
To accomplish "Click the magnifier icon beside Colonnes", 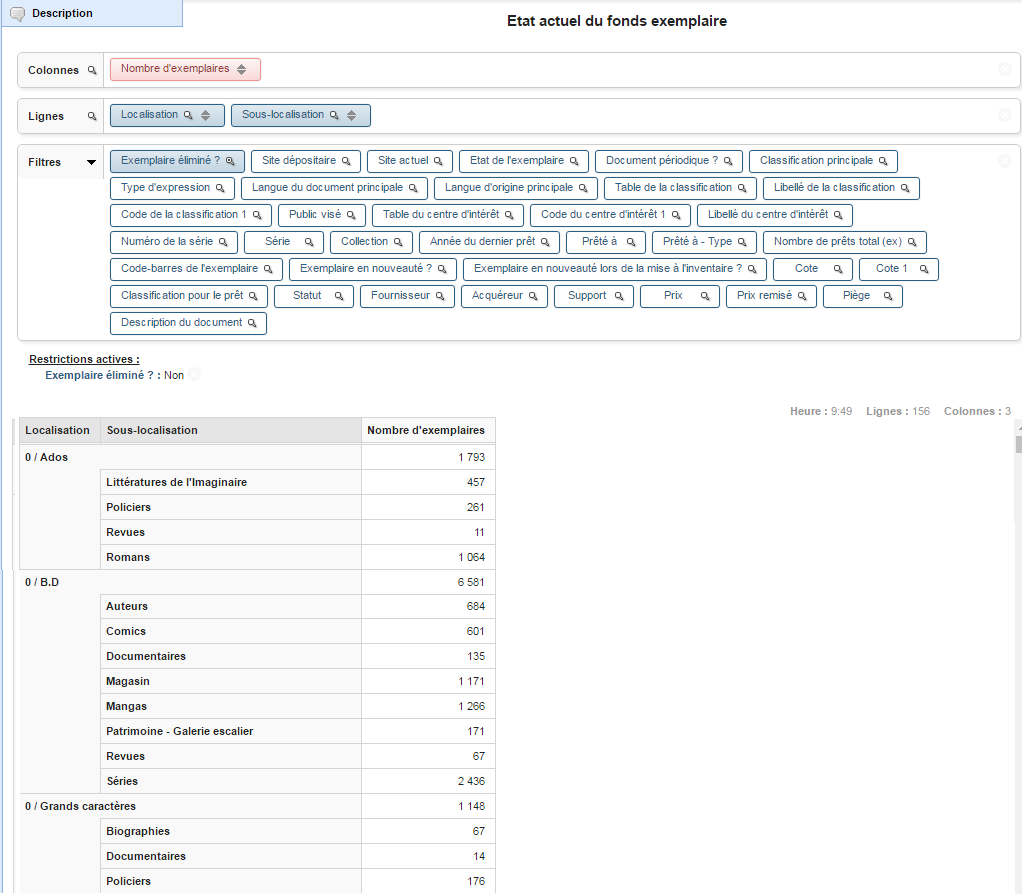I will 92,70.
